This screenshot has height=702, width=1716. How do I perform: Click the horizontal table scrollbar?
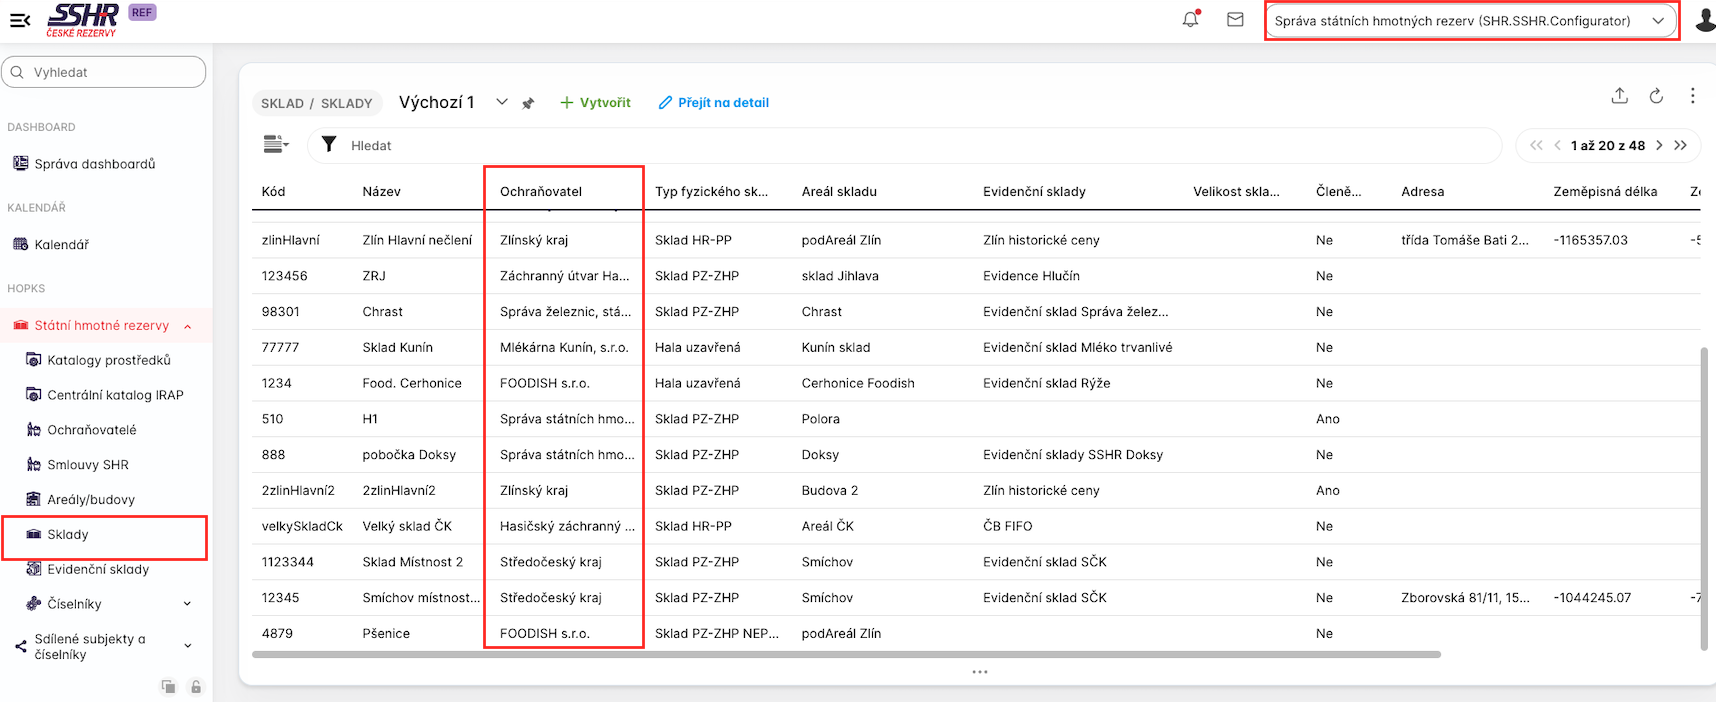(x=845, y=655)
